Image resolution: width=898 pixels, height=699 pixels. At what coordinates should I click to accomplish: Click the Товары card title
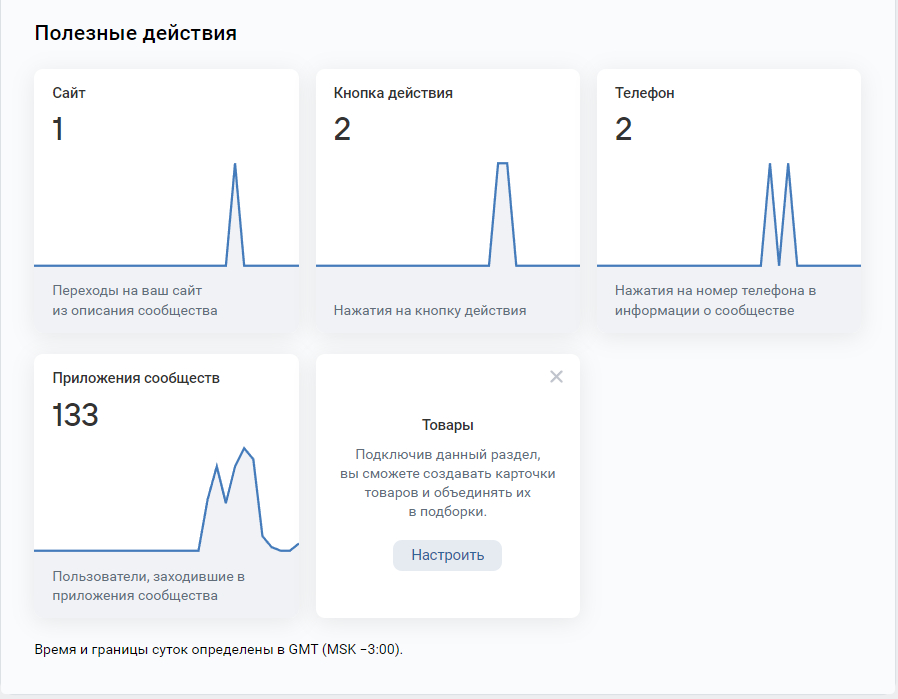pos(447,425)
